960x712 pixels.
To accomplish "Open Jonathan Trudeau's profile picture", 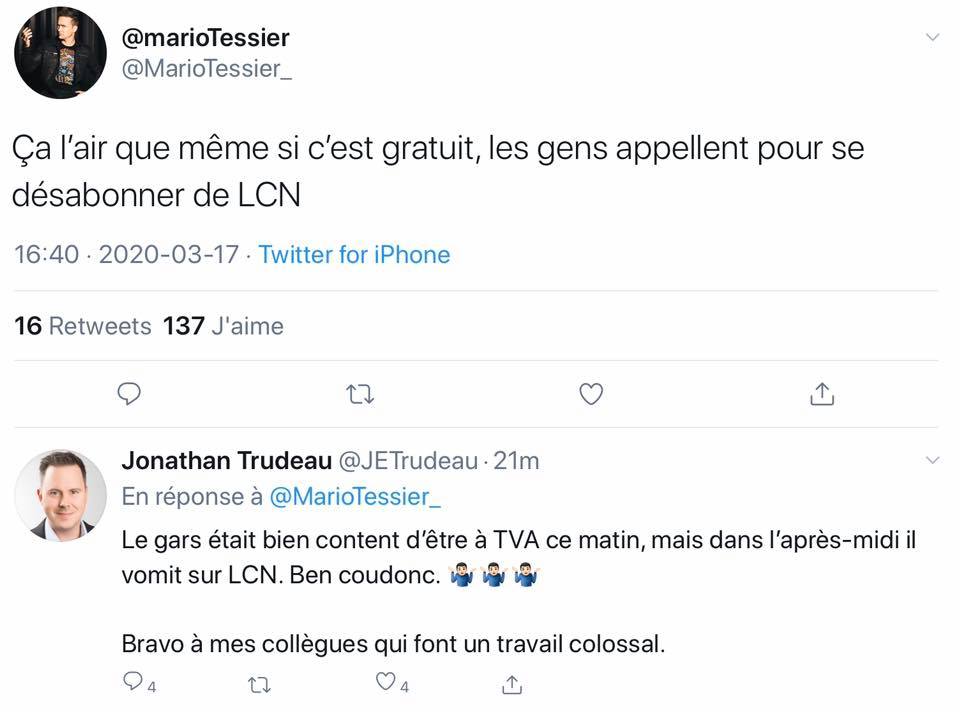I will 60,496.
